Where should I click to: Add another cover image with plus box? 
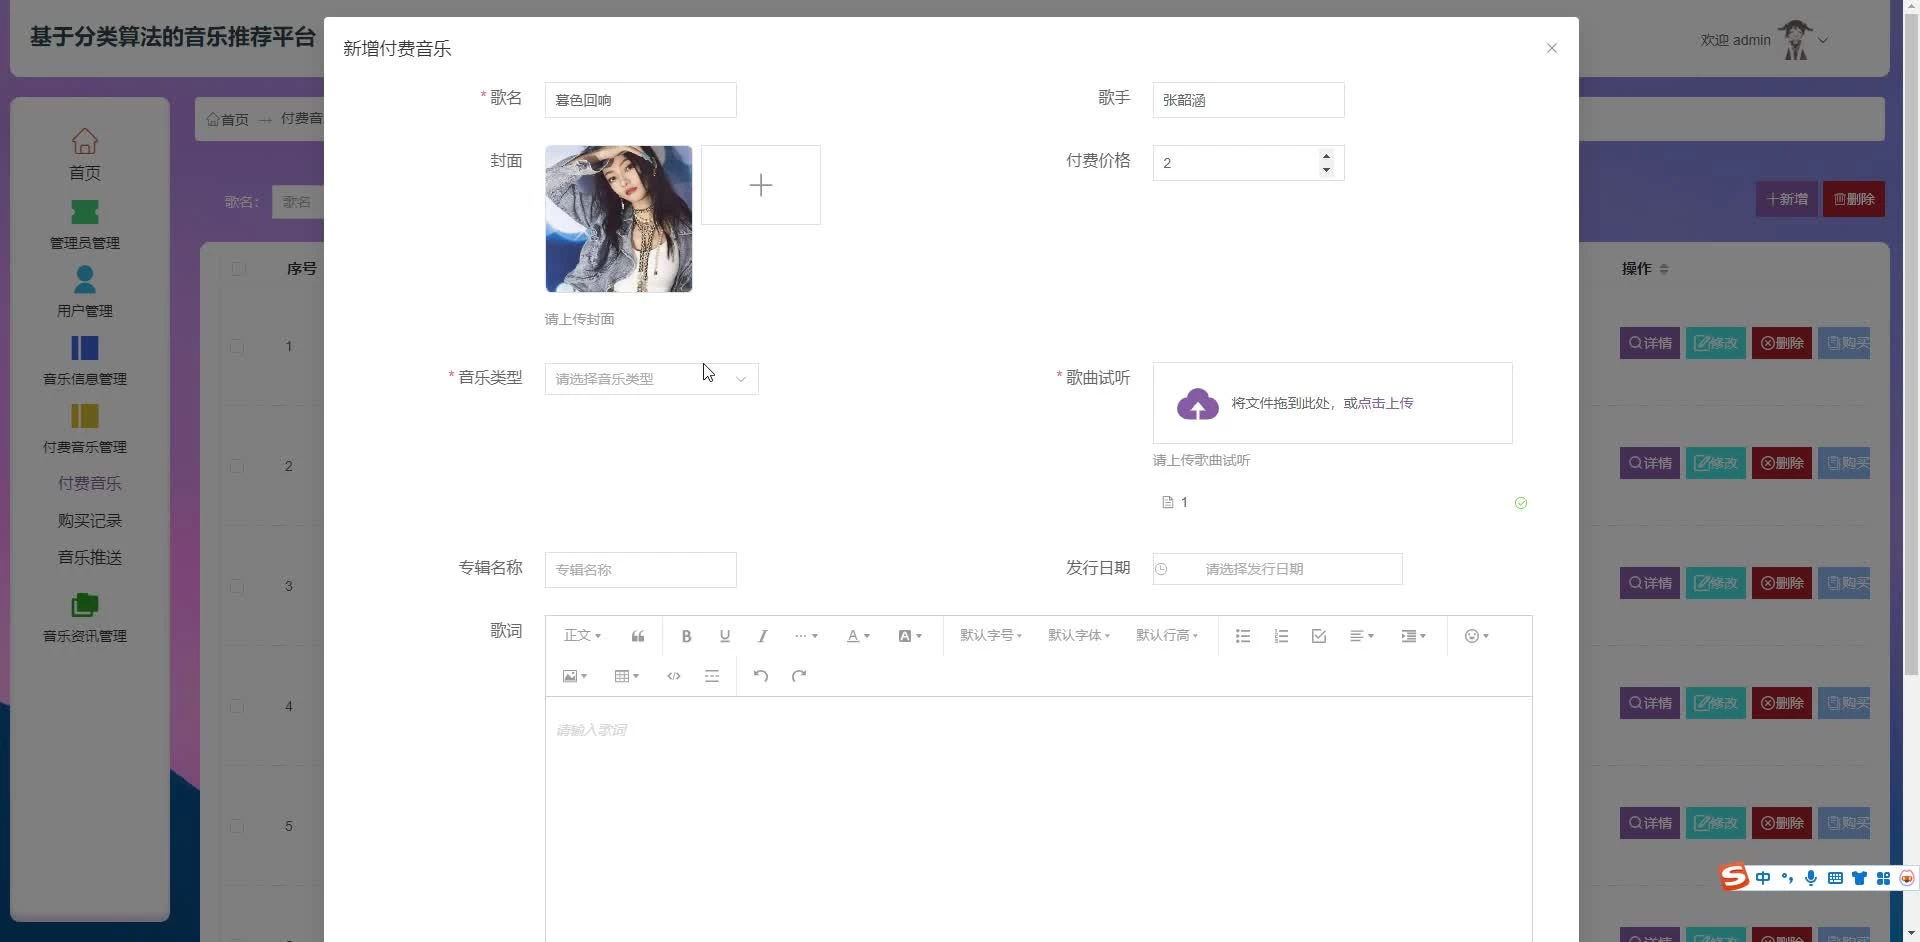[760, 185]
